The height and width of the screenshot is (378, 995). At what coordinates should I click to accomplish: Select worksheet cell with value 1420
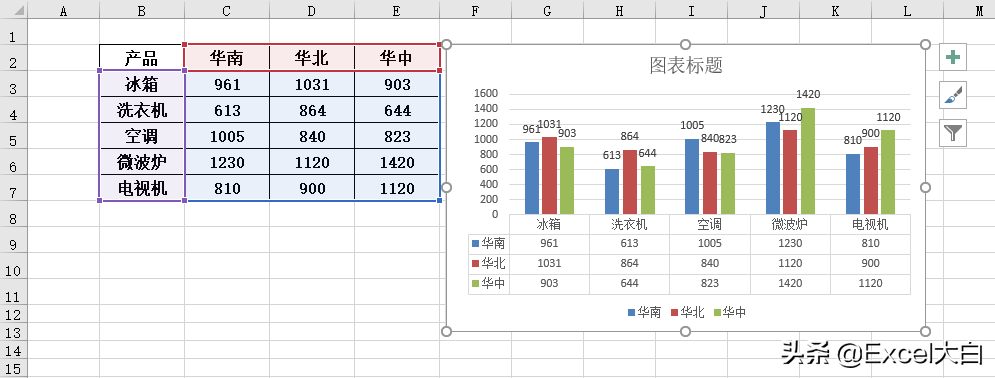[x=397, y=162]
